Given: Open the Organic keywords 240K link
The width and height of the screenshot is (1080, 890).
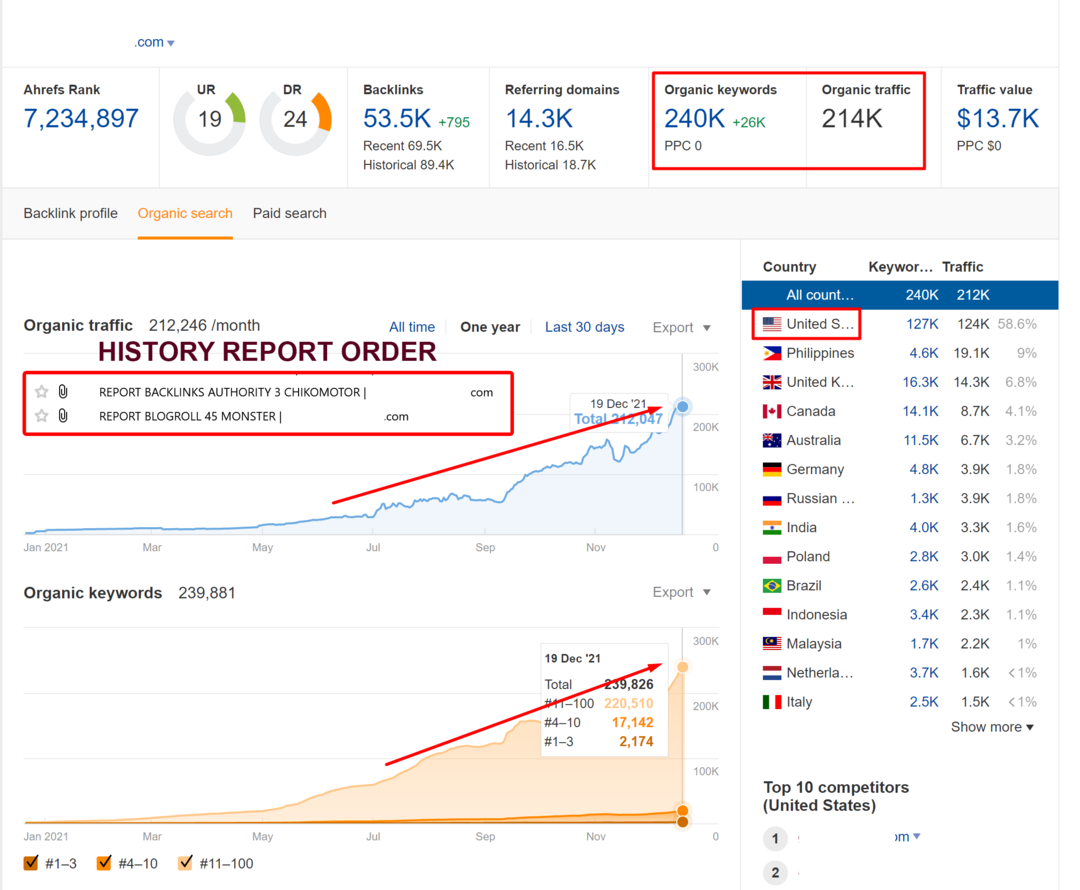Looking at the screenshot, I should (x=694, y=118).
